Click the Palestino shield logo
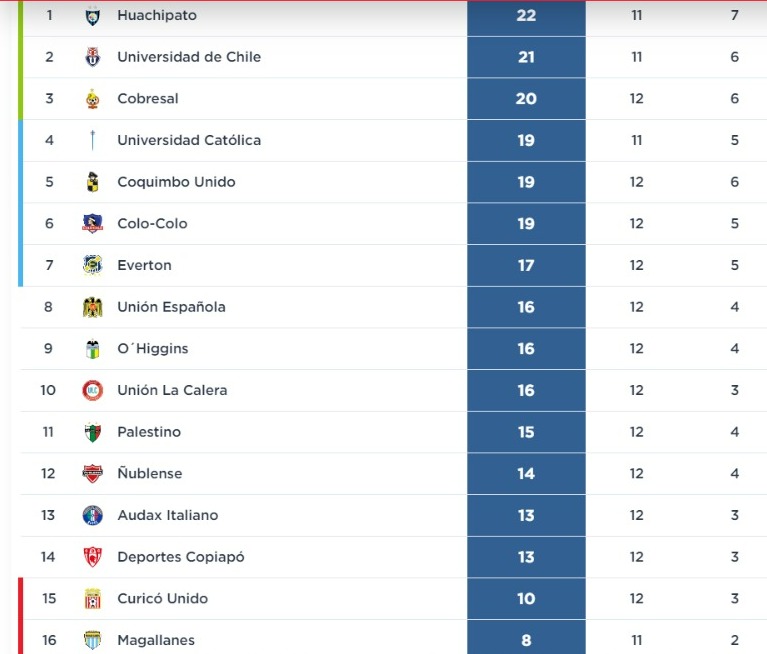Viewport: 767px width, 654px height. (x=92, y=432)
